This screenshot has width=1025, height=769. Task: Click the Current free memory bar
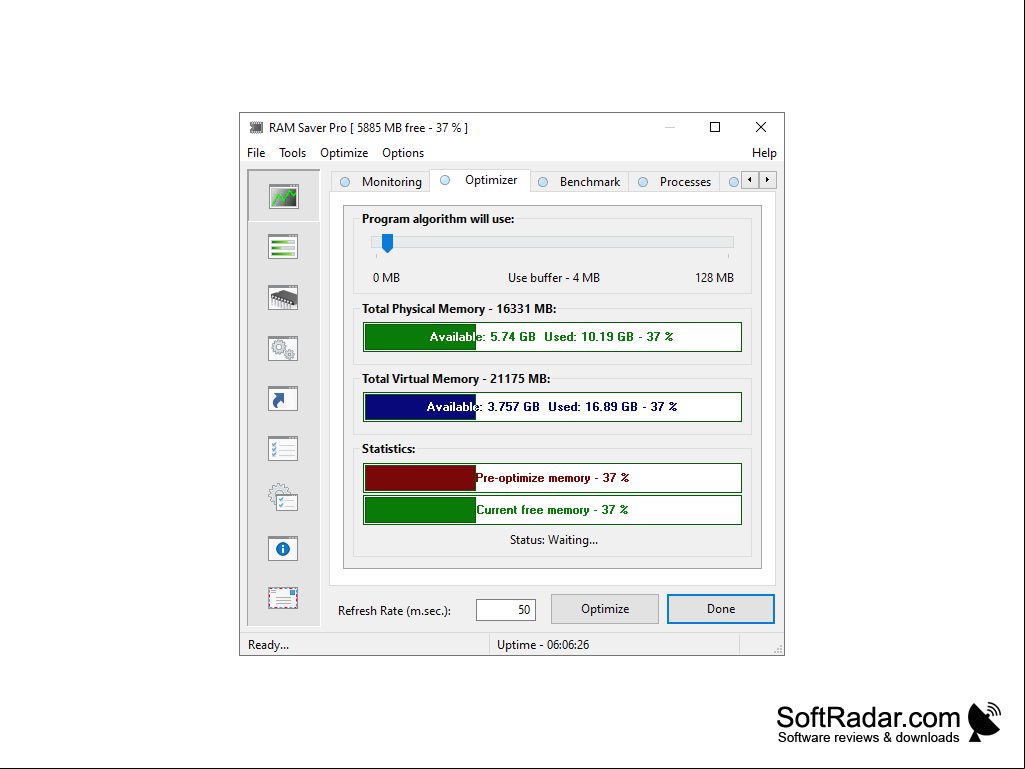(x=552, y=510)
